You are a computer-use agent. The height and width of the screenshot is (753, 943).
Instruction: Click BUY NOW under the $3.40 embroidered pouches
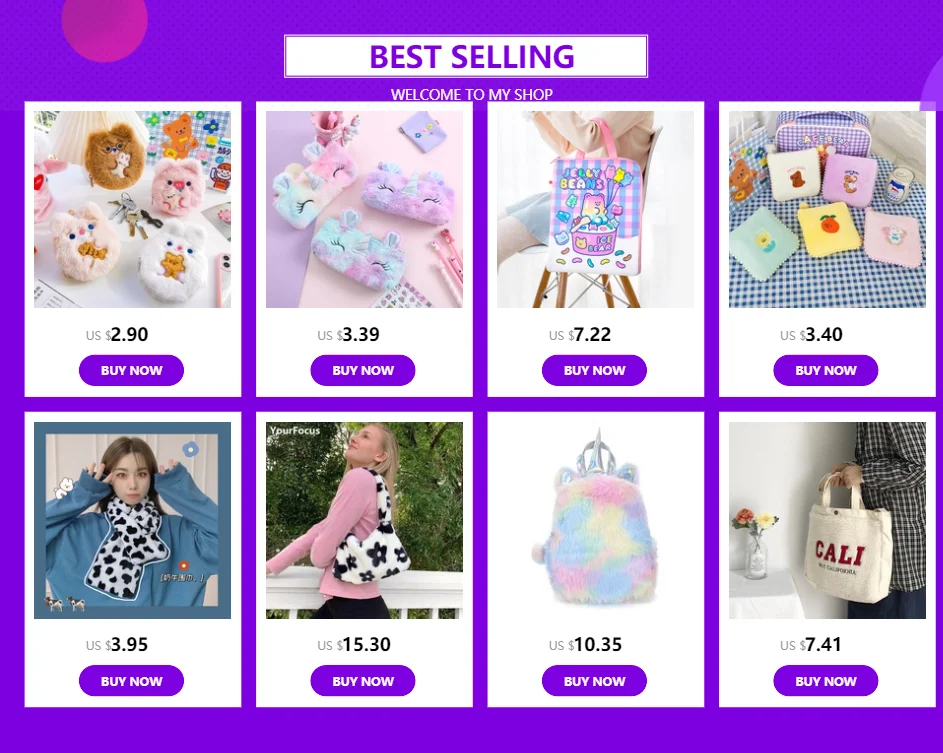[826, 370]
